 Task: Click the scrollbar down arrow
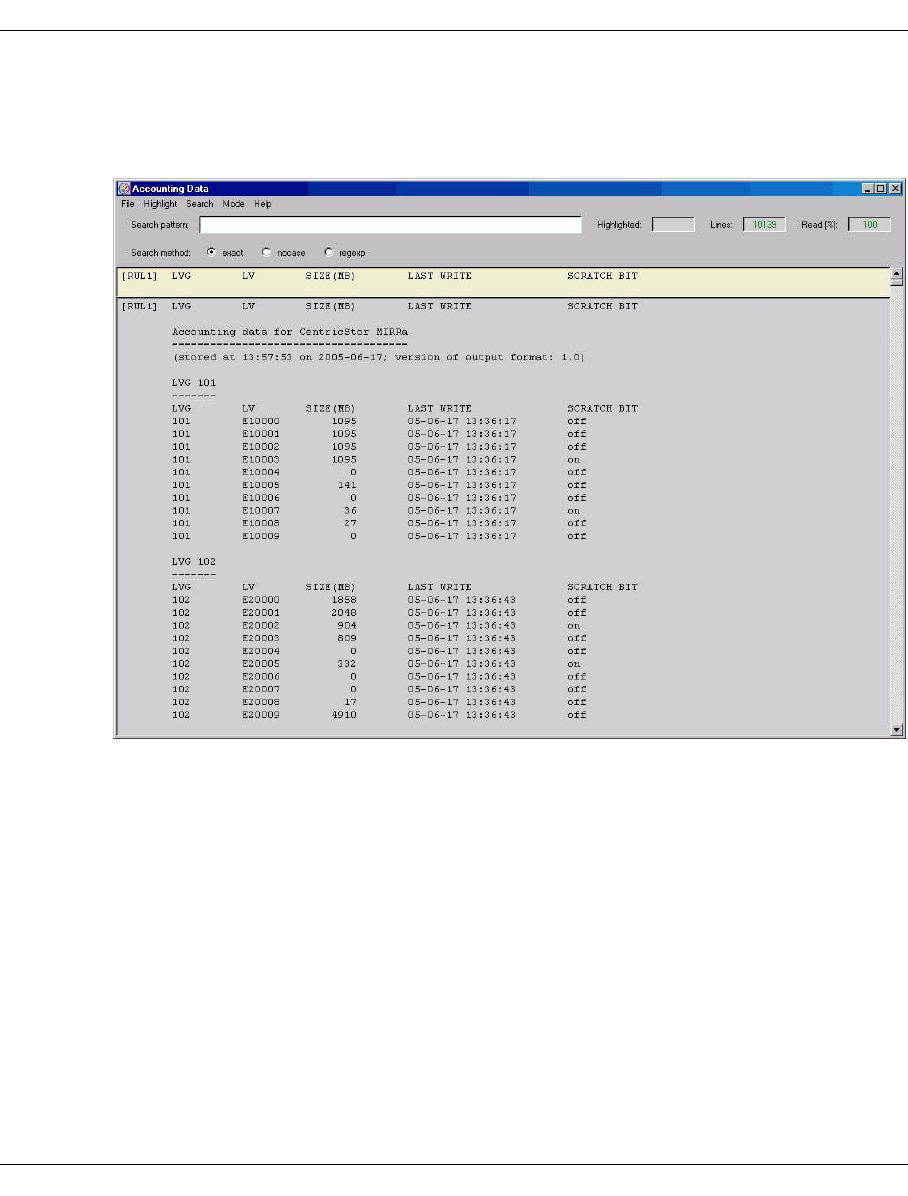click(897, 730)
